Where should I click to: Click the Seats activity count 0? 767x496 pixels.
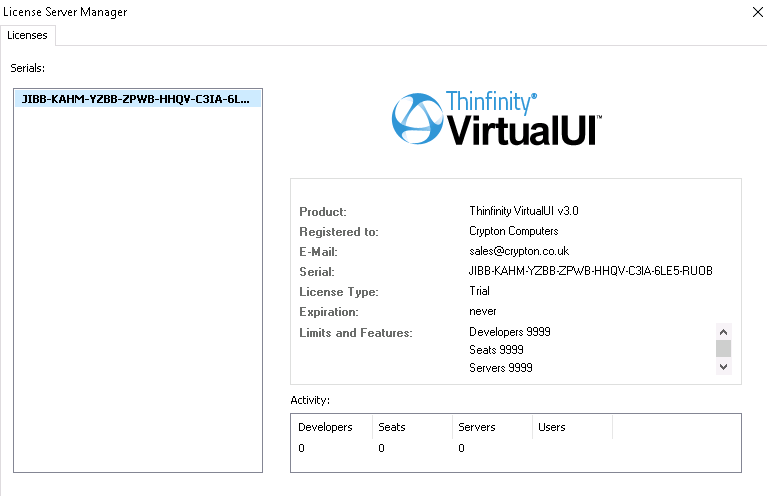[381, 448]
